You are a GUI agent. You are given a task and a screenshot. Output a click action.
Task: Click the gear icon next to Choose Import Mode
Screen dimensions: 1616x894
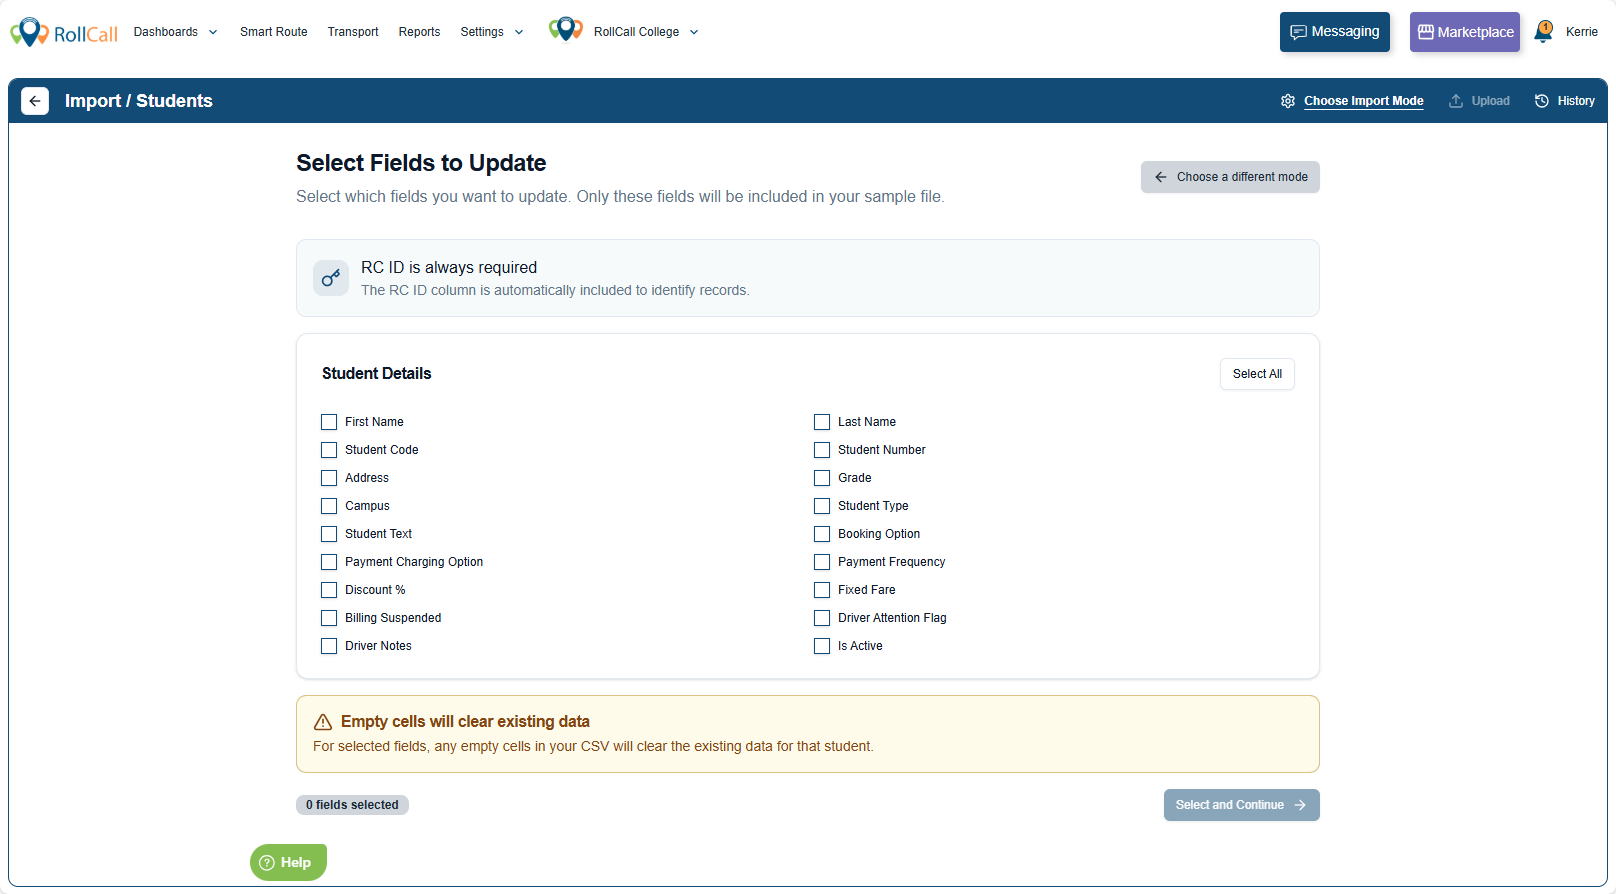[x=1288, y=101]
